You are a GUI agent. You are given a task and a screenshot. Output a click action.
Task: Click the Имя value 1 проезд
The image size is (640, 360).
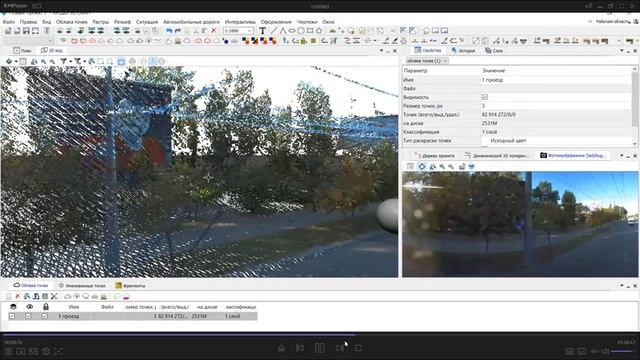(492, 80)
